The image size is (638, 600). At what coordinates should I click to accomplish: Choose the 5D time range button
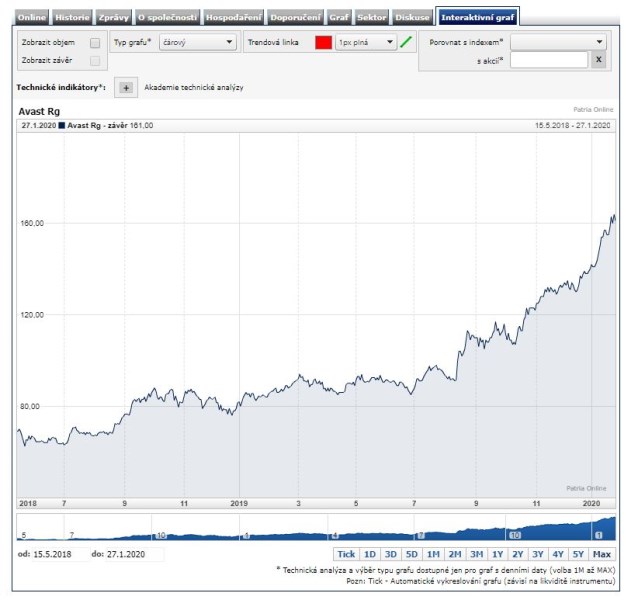pos(412,553)
